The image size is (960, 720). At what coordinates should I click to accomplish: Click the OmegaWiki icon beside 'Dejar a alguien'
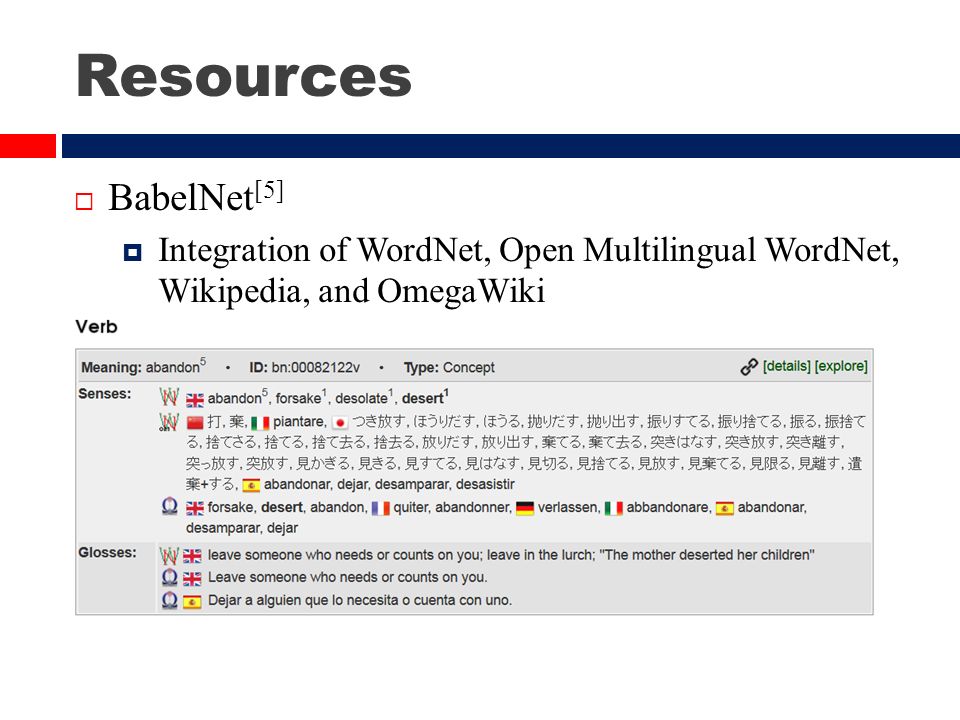pyautogui.click(x=170, y=600)
